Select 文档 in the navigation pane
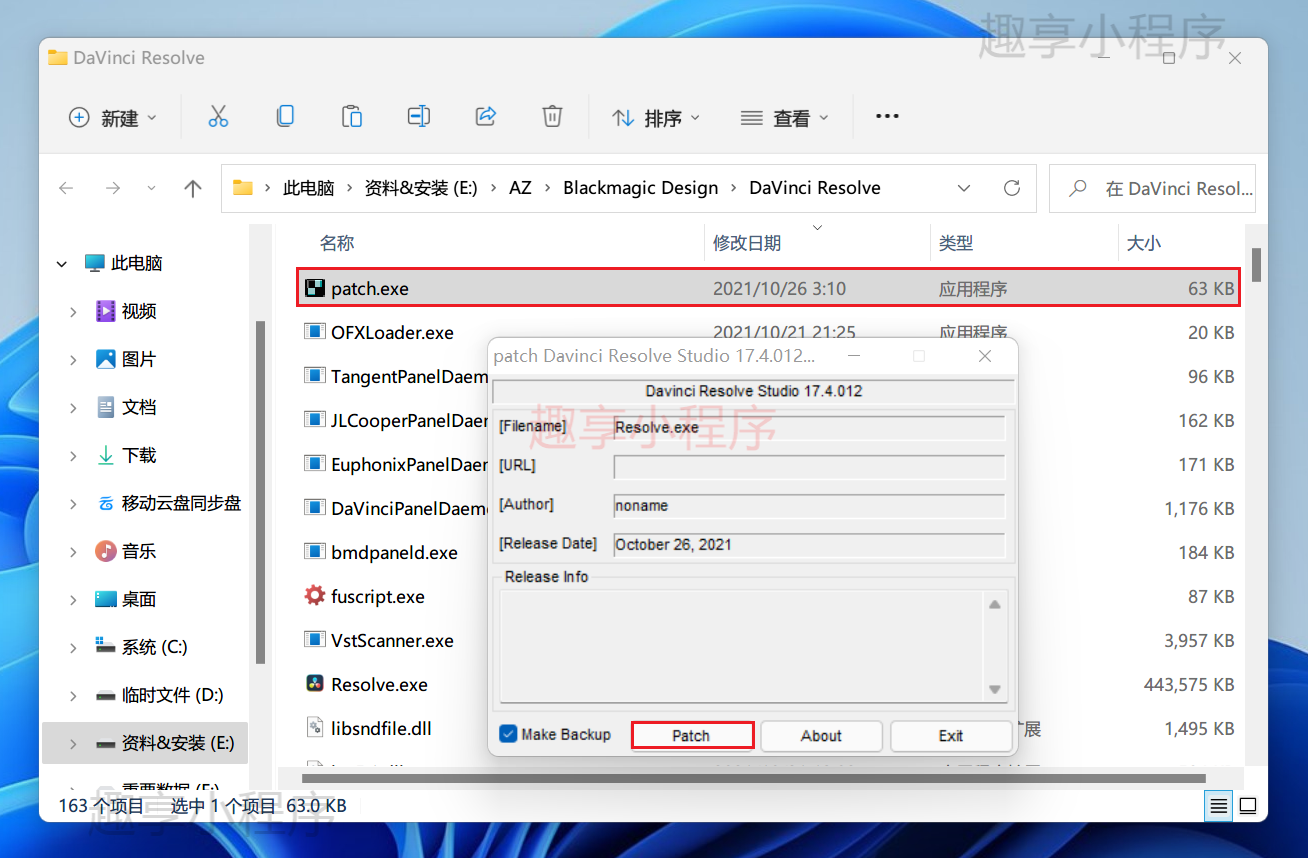This screenshot has height=858, width=1308. pyautogui.click(x=139, y=407)
